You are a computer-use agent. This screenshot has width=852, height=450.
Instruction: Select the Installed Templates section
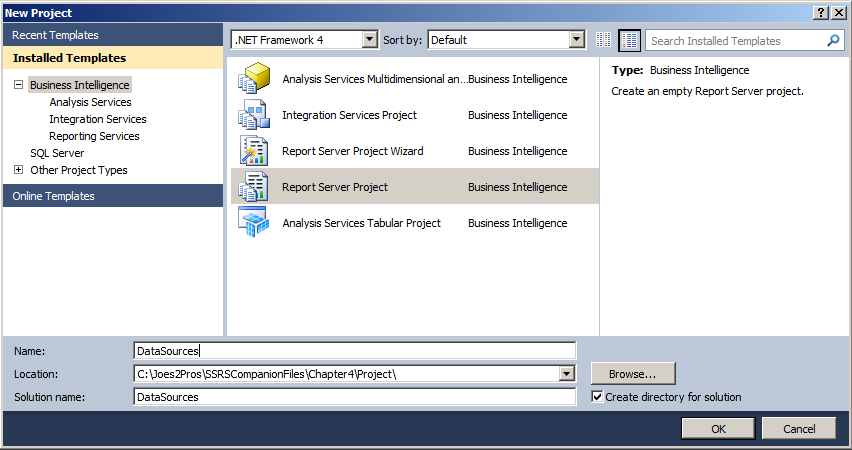pyautogui.click(x=112, y=58)
